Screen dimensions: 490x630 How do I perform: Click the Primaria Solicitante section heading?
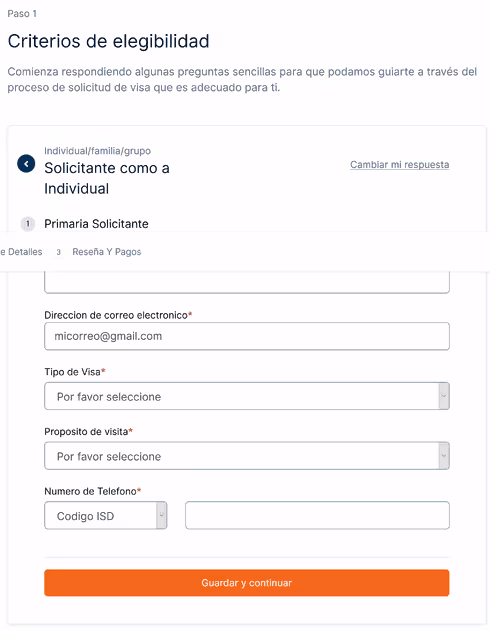(96, 224)
